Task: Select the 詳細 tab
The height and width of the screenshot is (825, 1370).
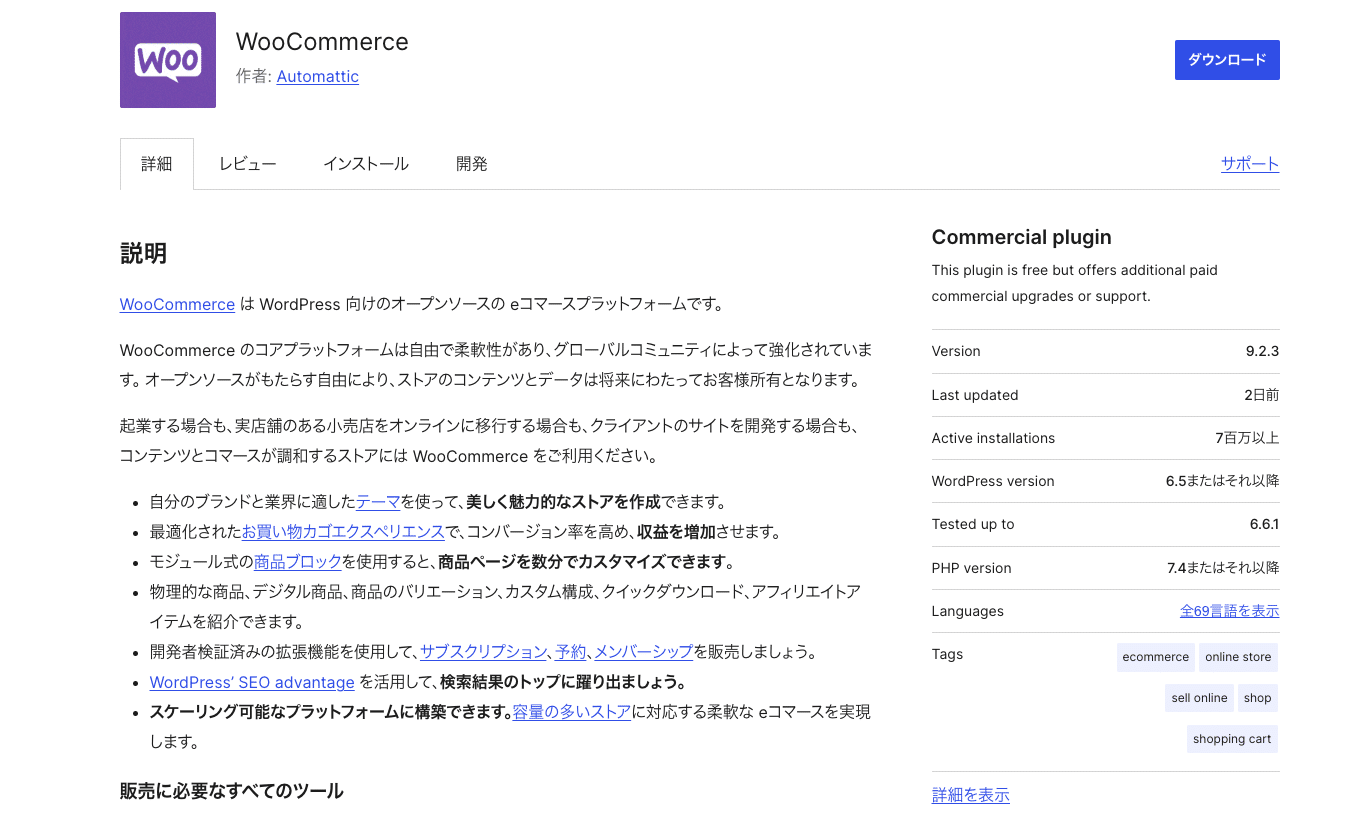Action: pos(157,164)
